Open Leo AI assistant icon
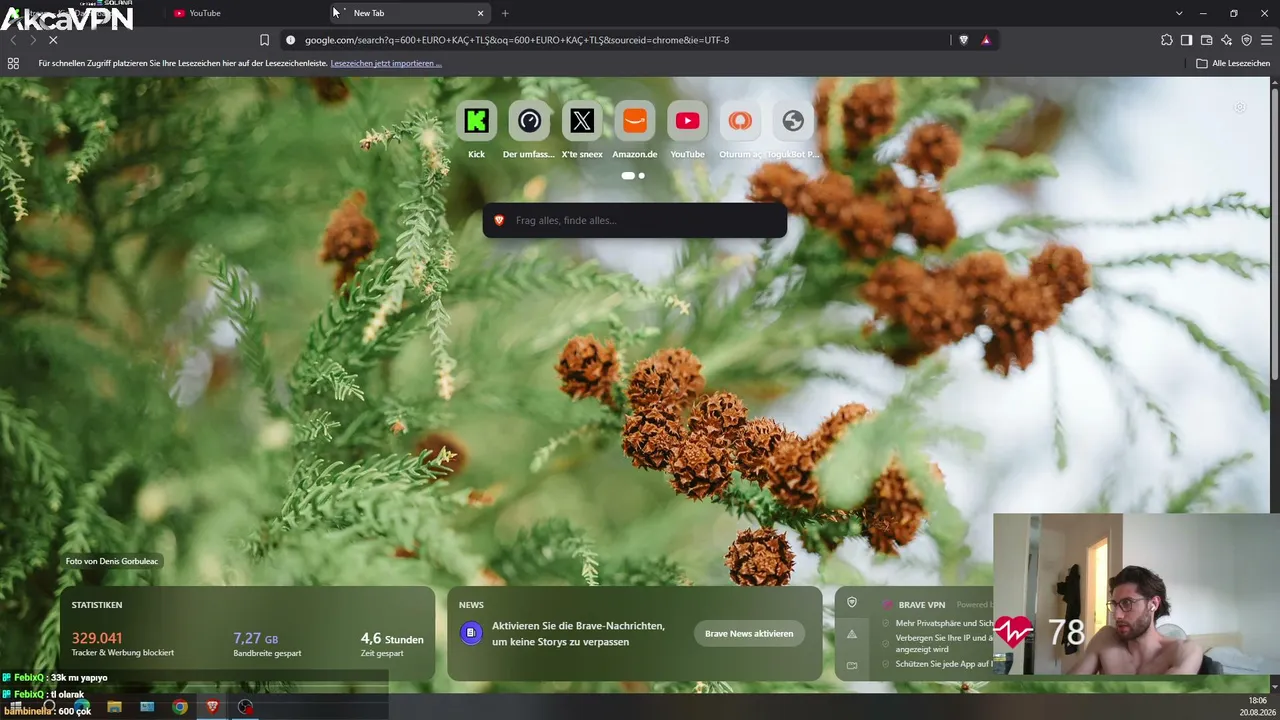 click(1227, 40)
